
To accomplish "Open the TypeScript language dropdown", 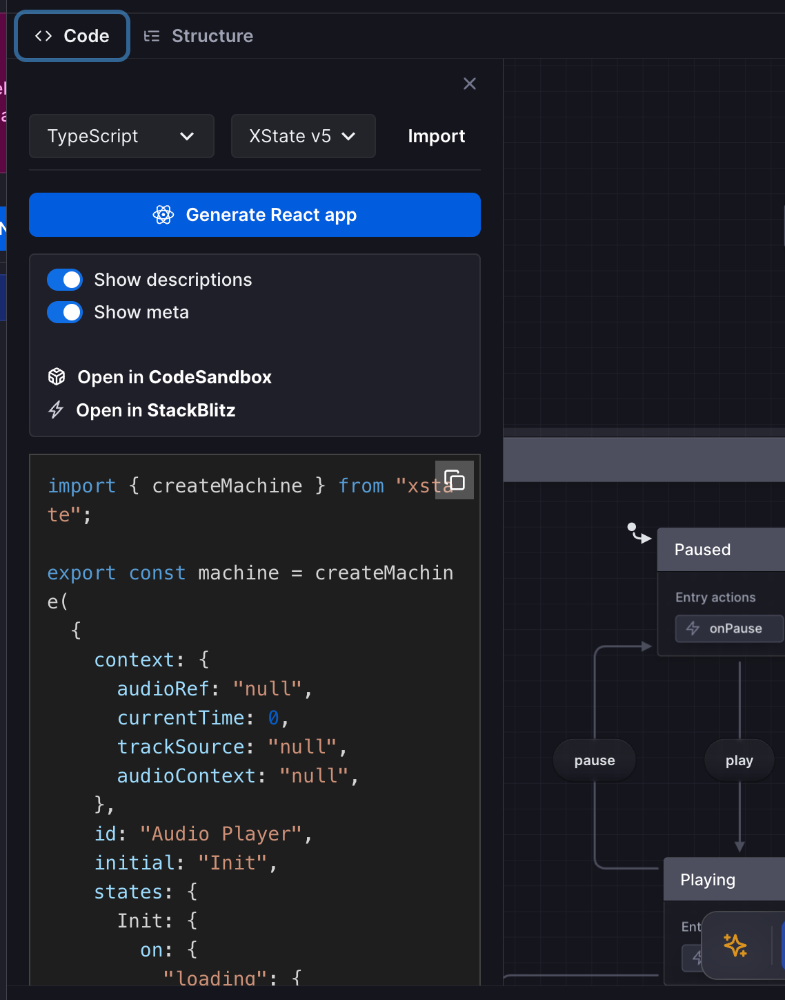I will [x=121, y=136].
